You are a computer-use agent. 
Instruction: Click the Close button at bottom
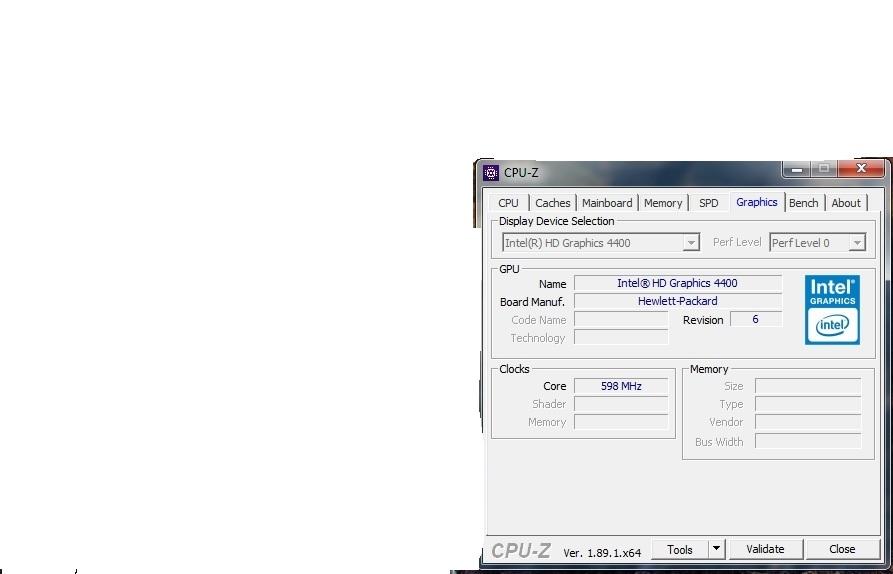(x=842, y=550)
